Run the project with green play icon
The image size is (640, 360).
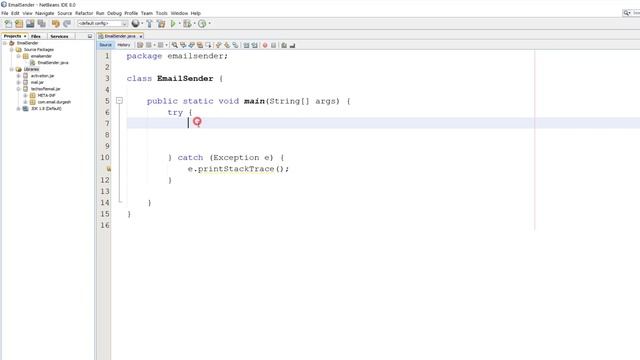[173, 24]
